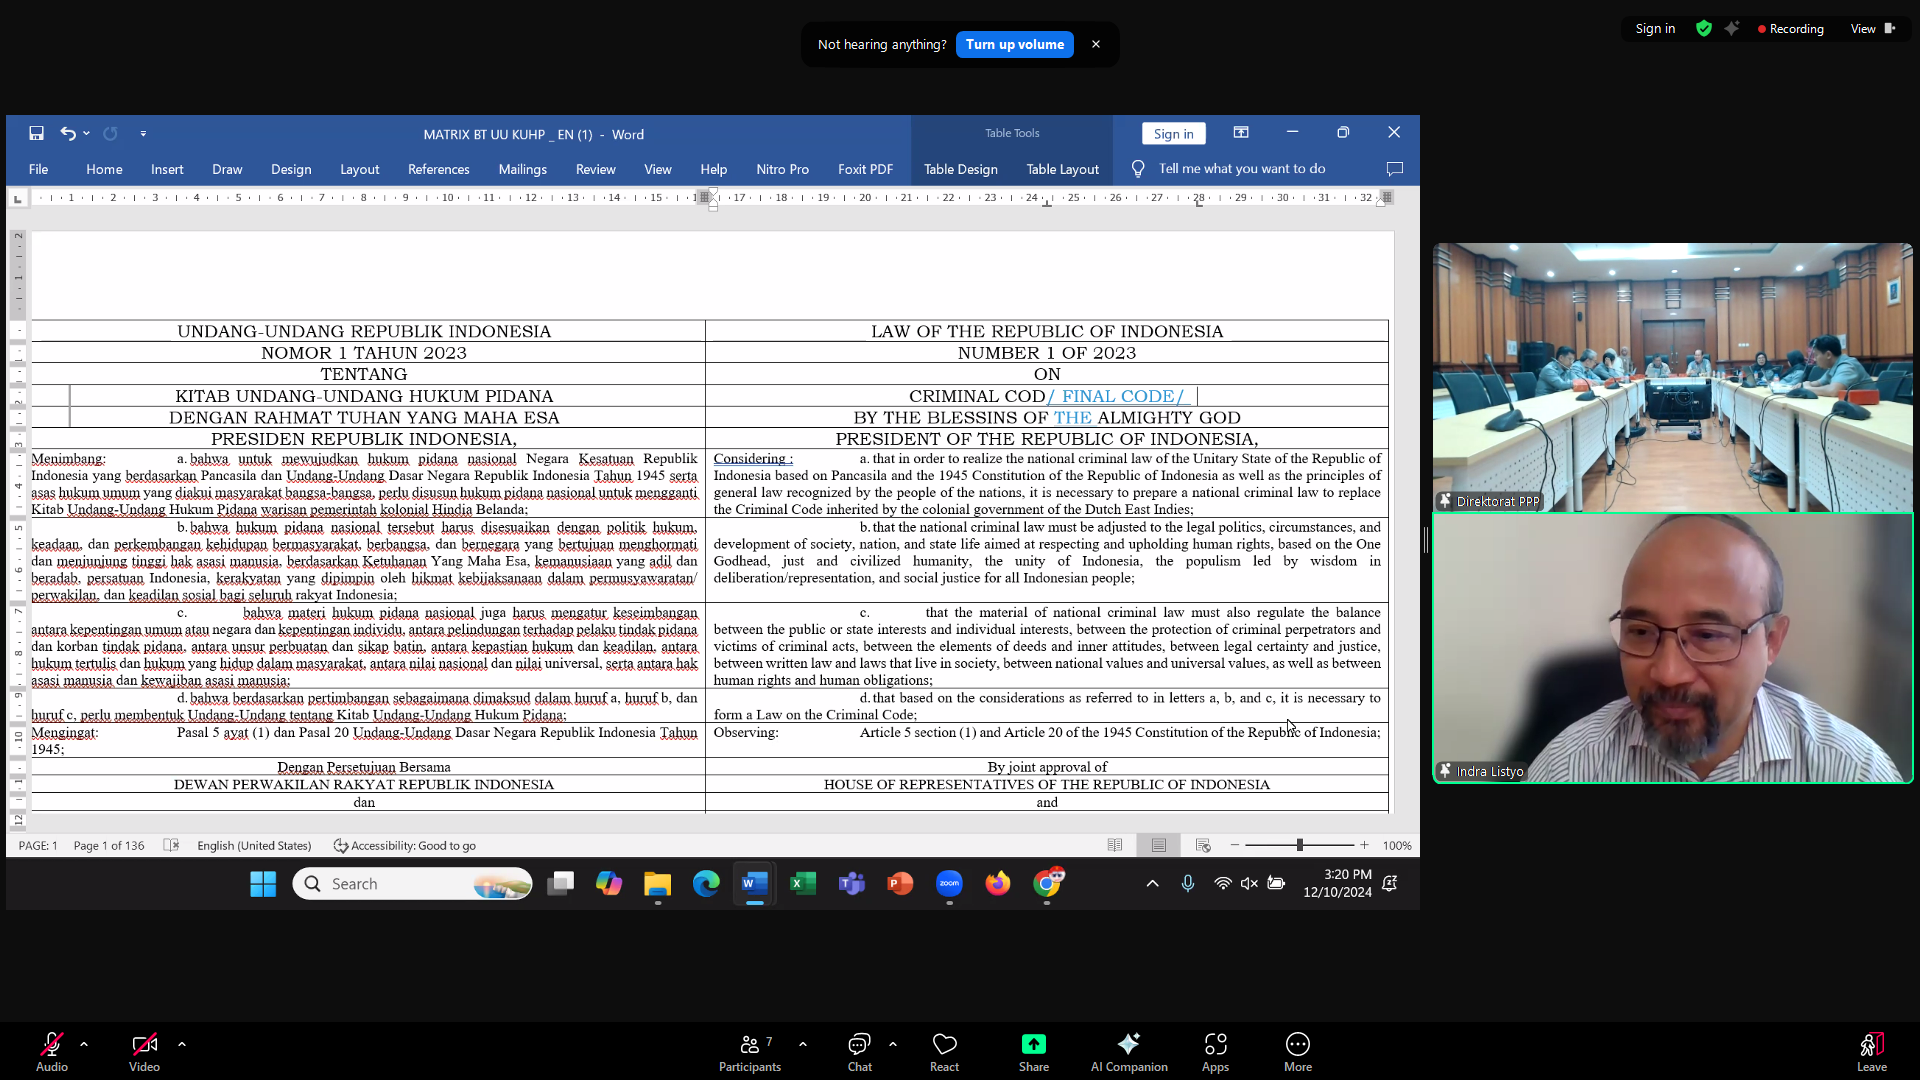Switch to the Table Design tab
The height and width of the screenshot is (1080, 1920).
tap(960, 169)
